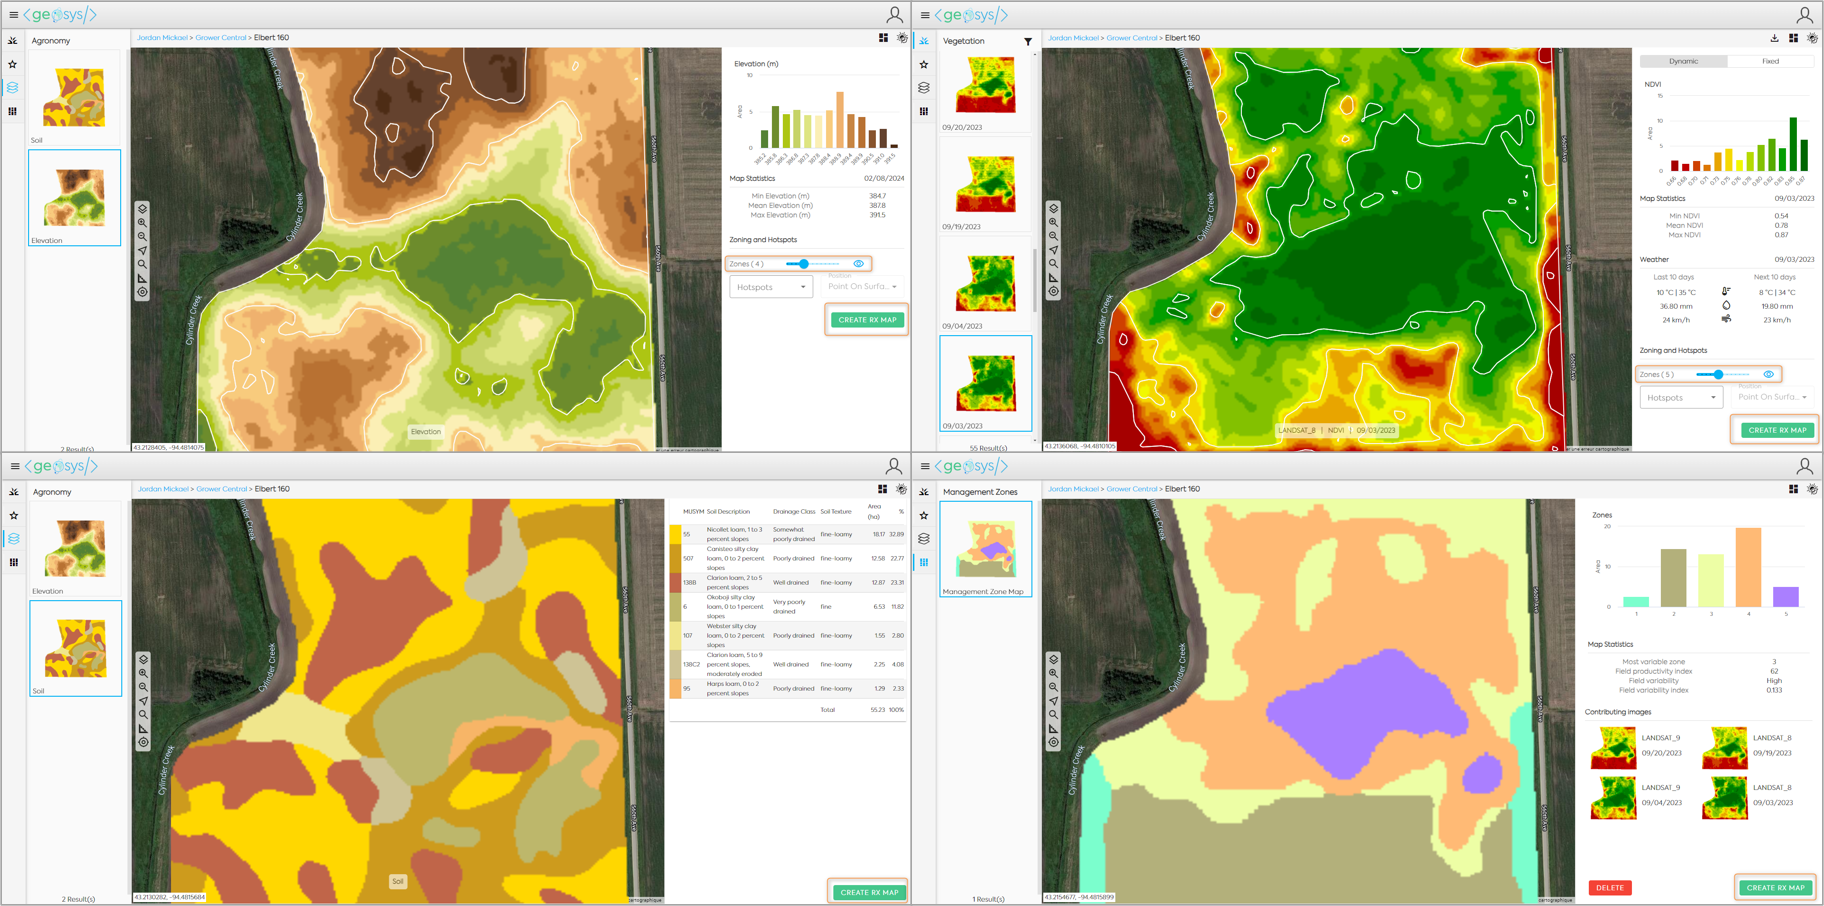Click the user profile icon in Elevation panel
This screenshot has width=1824, height=906.
(x=894, y=15)
